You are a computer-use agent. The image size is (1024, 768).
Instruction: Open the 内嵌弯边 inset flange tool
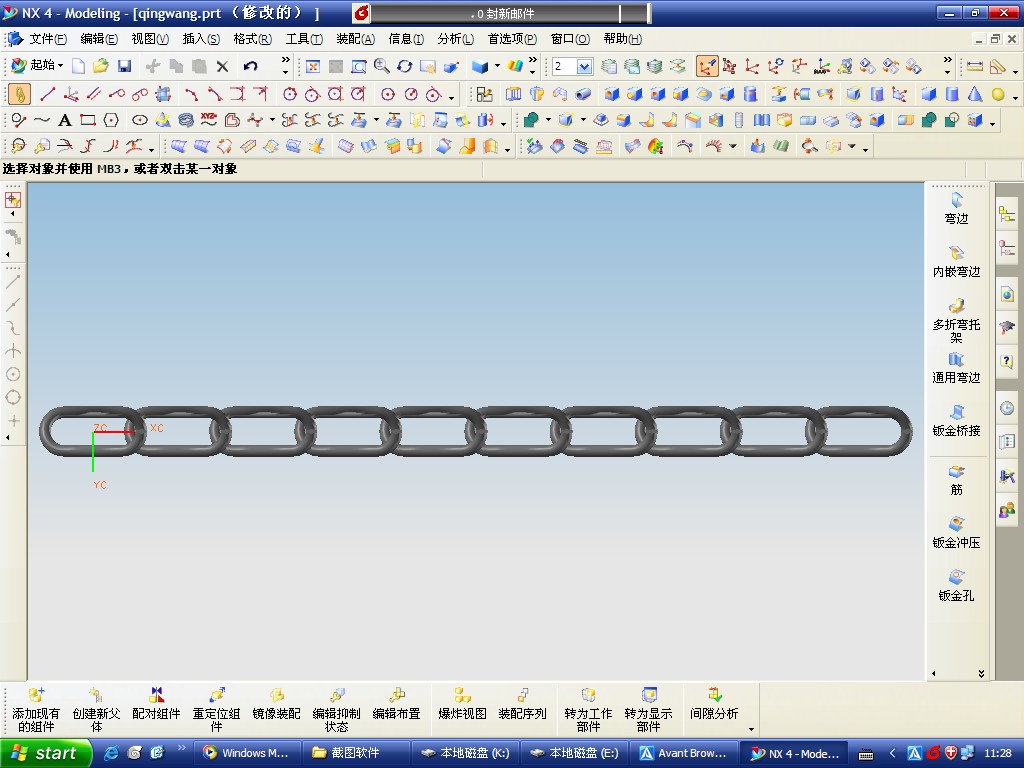(956, 261)
